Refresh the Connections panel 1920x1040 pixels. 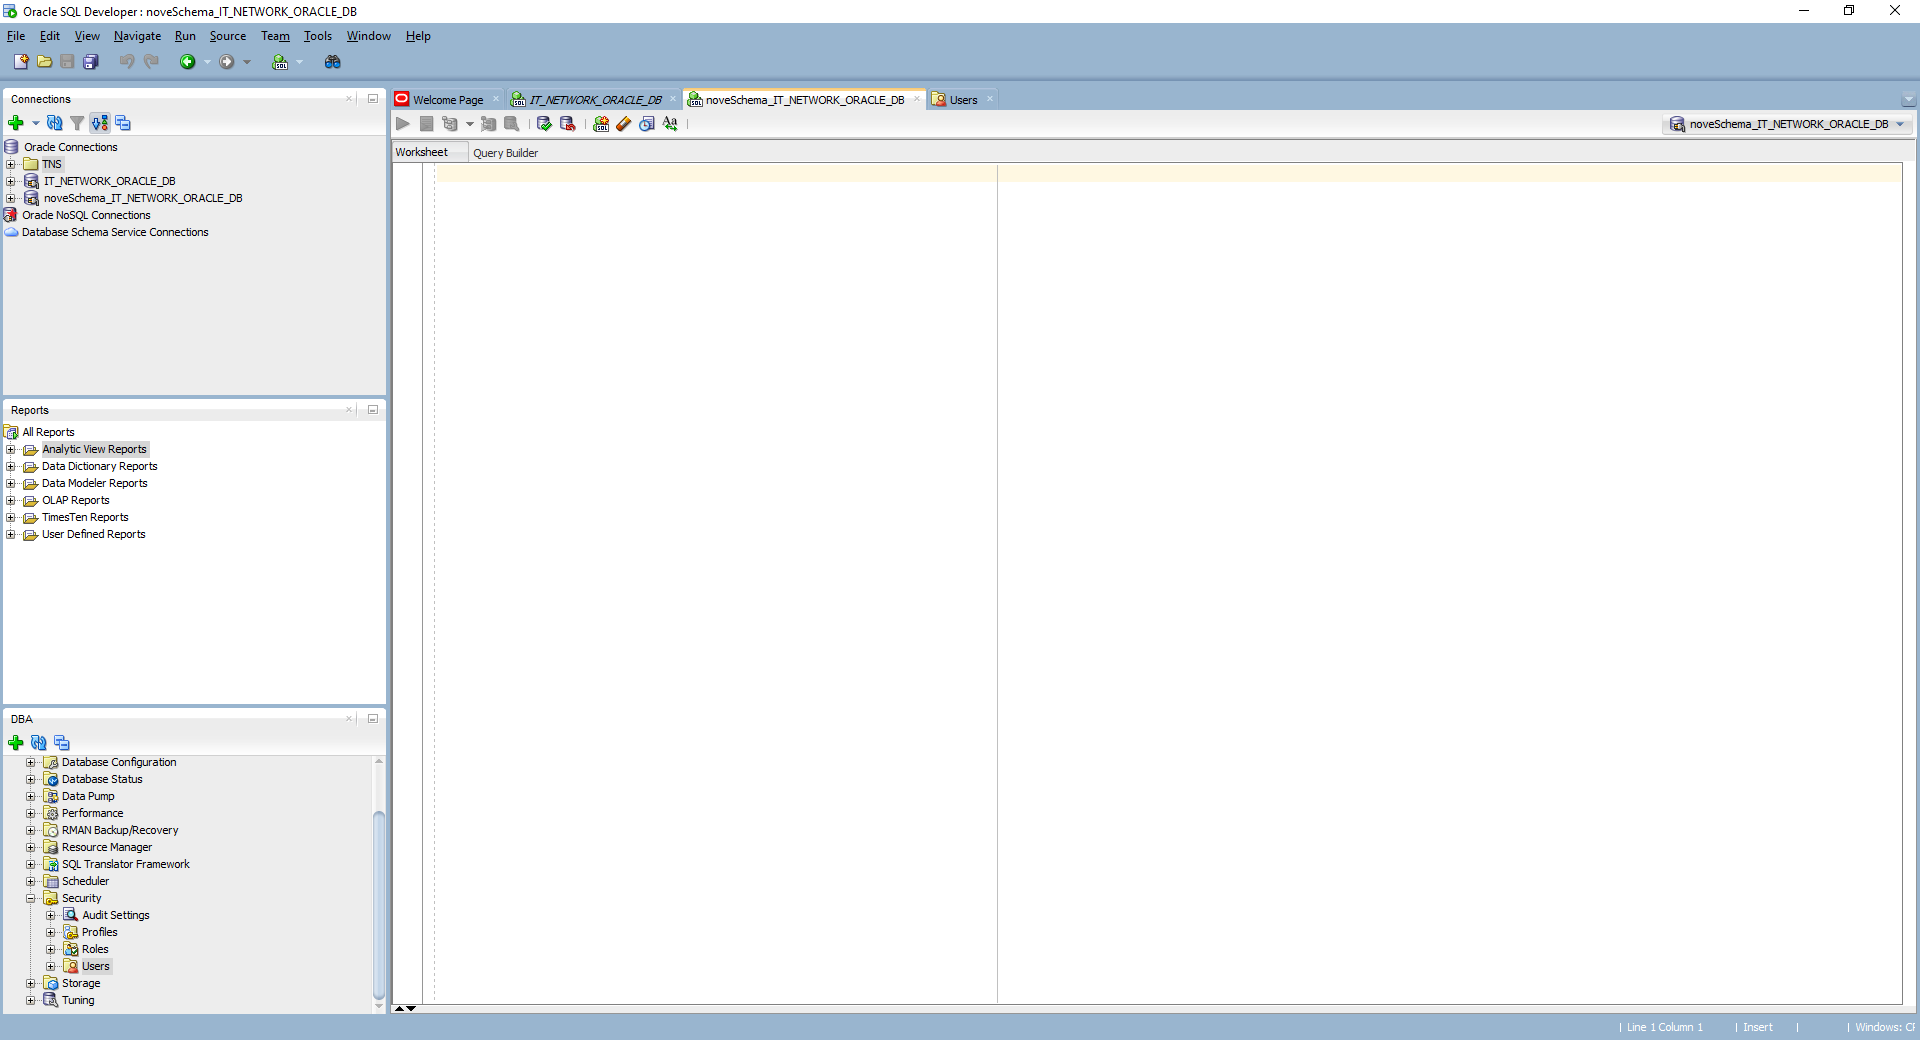(55, 123)
